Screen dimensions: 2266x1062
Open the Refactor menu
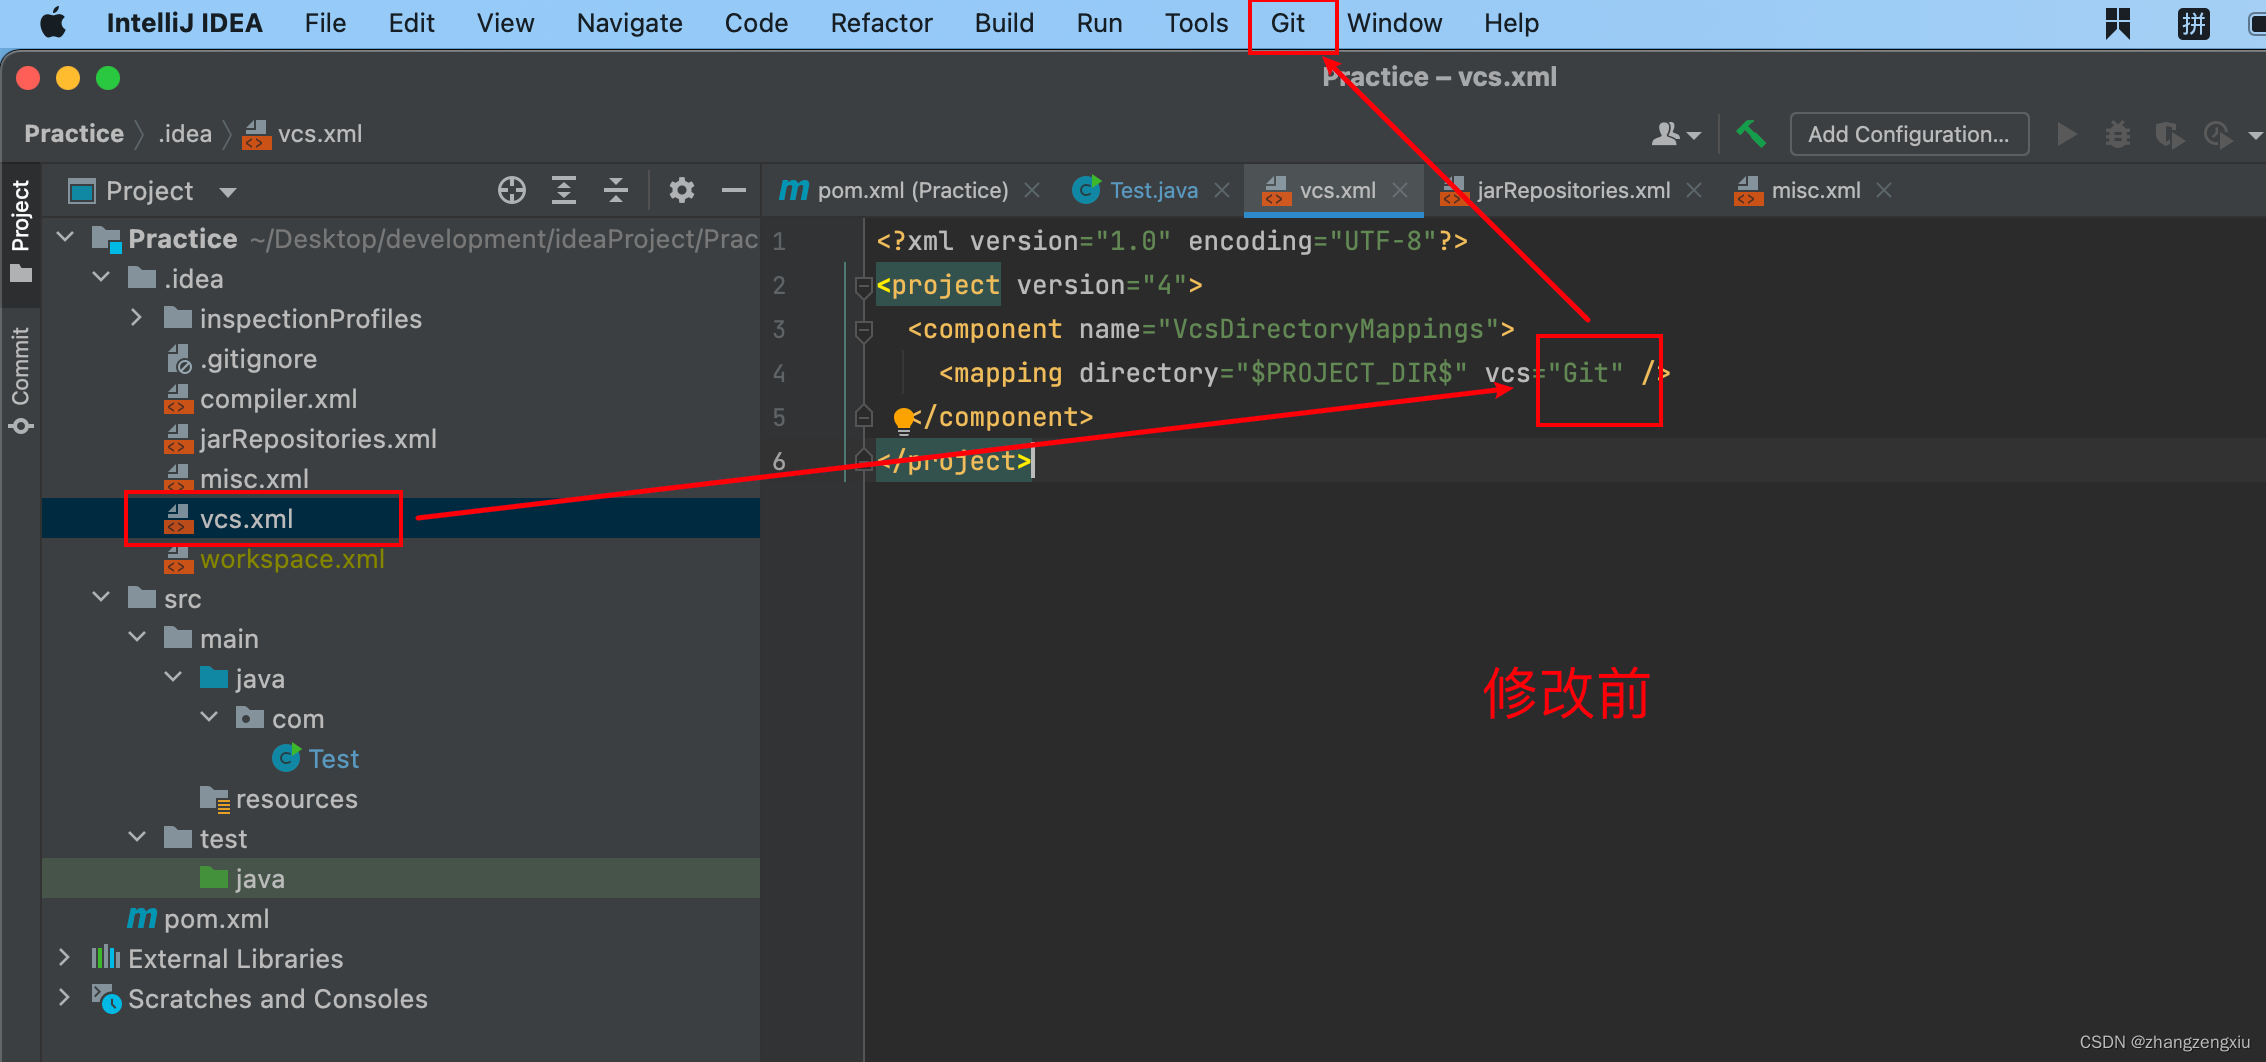[881, 23]
